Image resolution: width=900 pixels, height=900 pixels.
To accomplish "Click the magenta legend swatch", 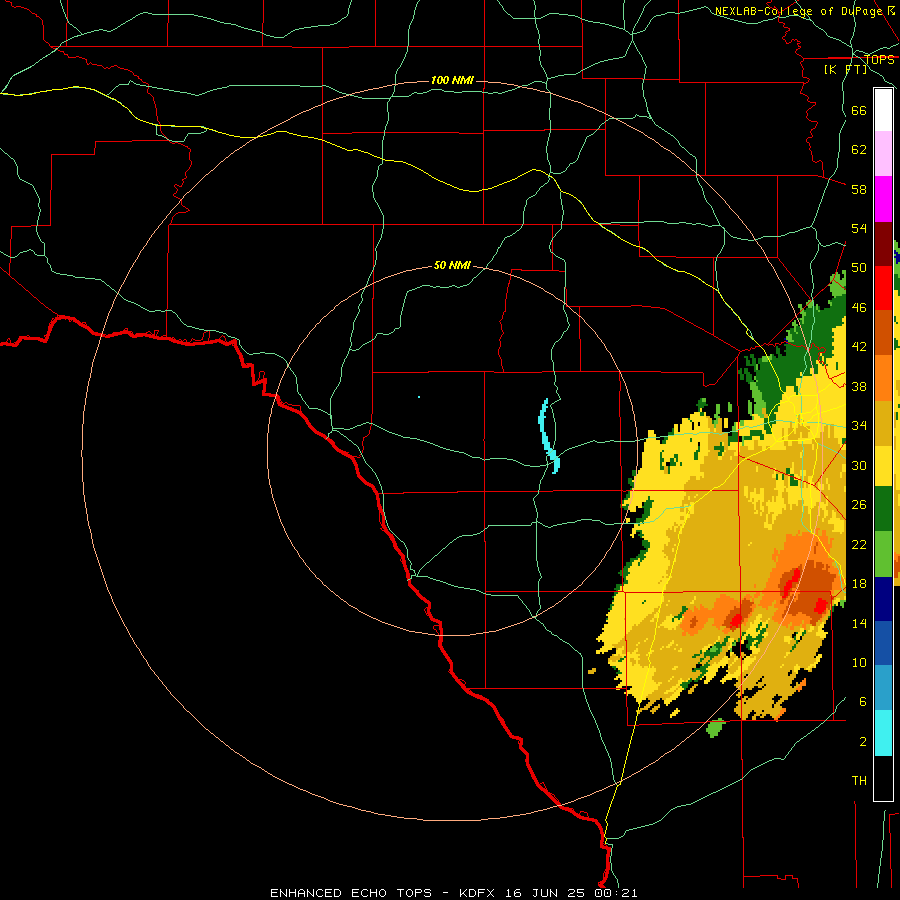I will tap(883, 199).
